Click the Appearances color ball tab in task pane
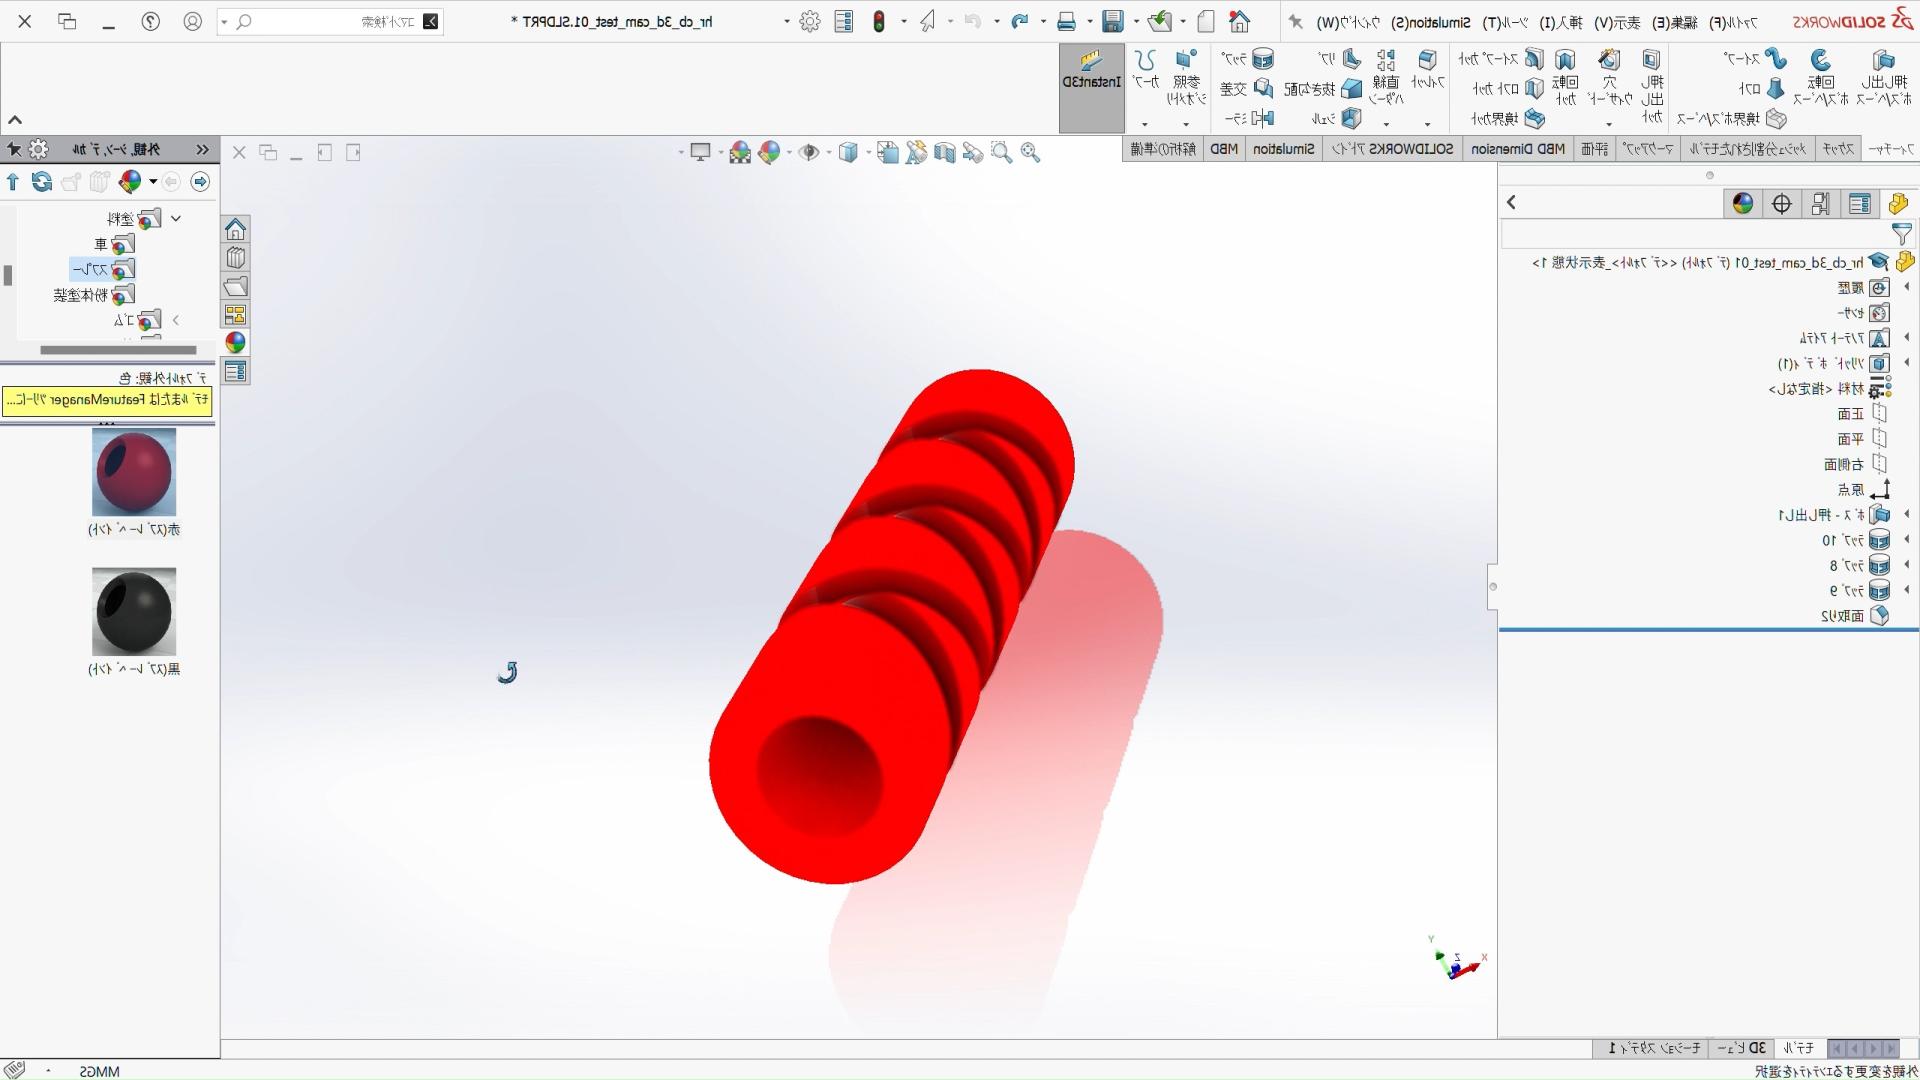 click(x=235, y=343)
